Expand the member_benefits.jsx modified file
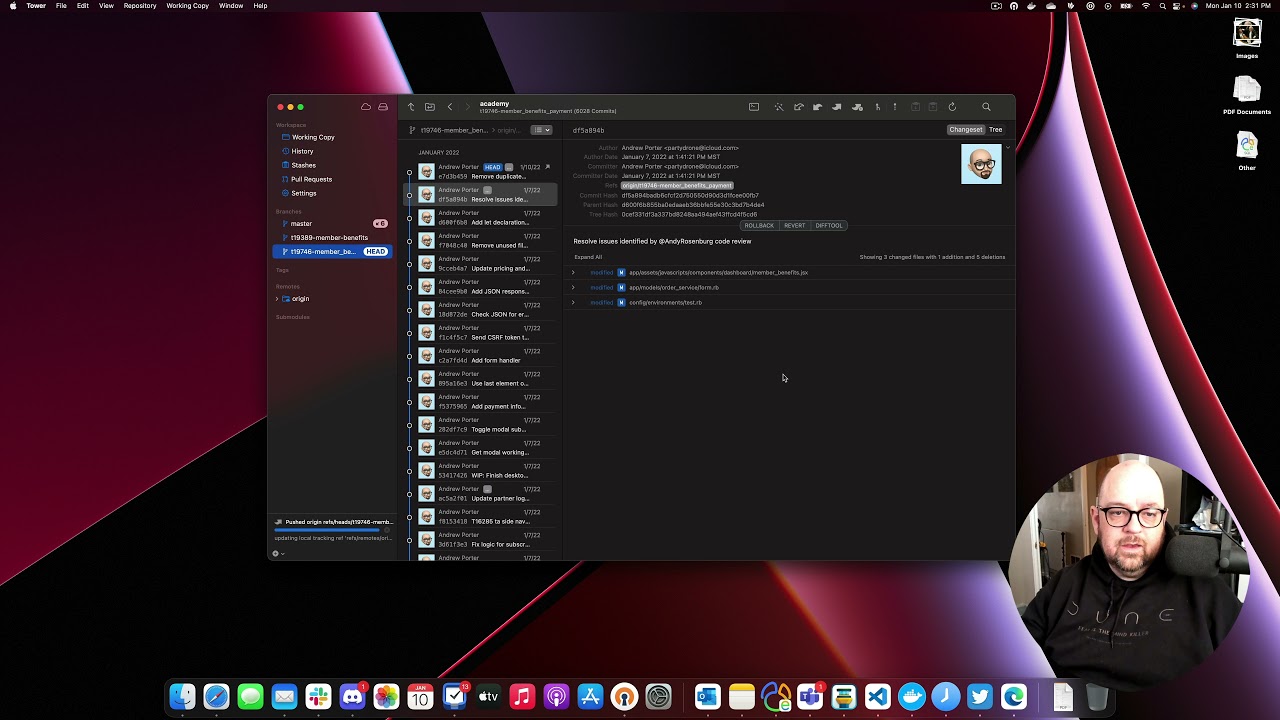The image size is (1280, 720). [573, 273]
